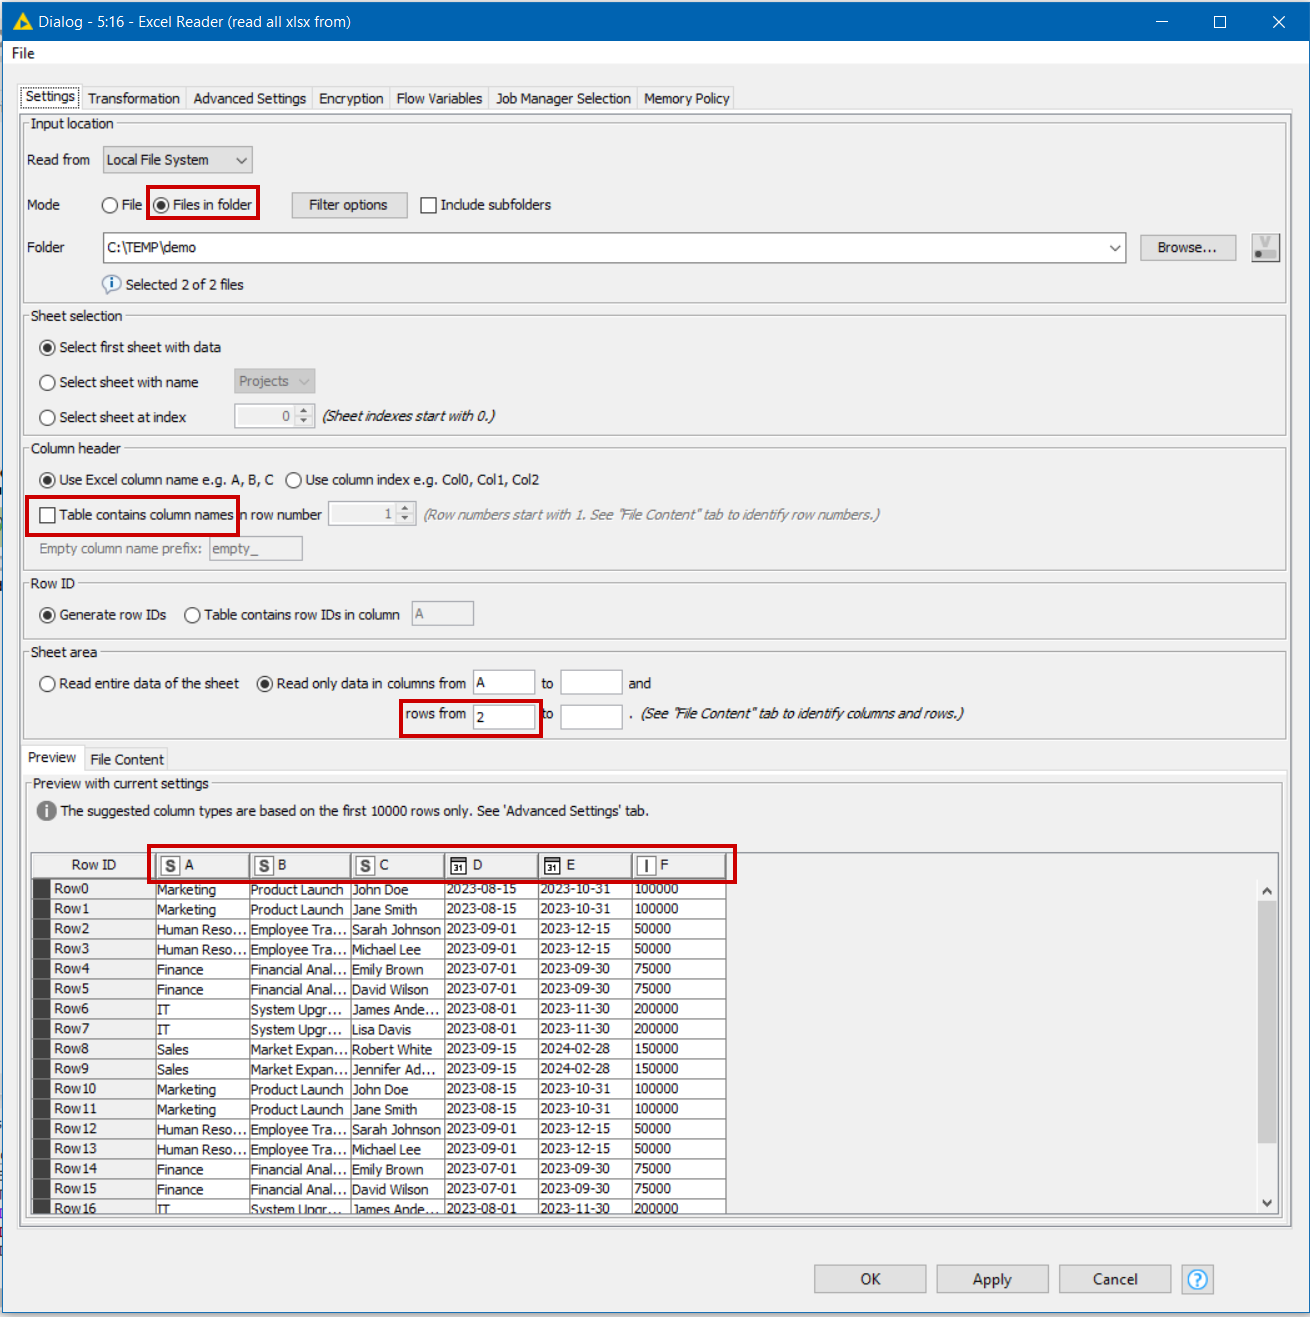1310x1317 pixels.
Task: Enable Table contains column names checkbox
Action: coord(48,515)
